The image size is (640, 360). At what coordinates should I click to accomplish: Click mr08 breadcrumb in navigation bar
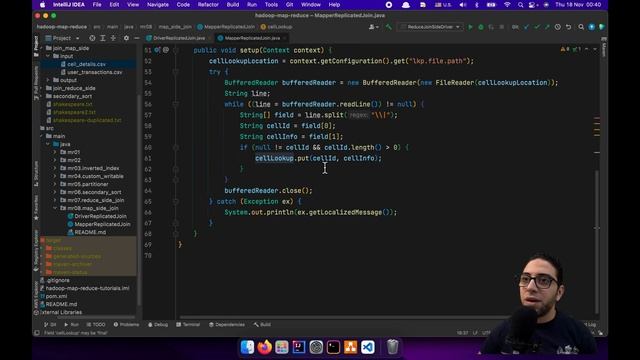146,27
